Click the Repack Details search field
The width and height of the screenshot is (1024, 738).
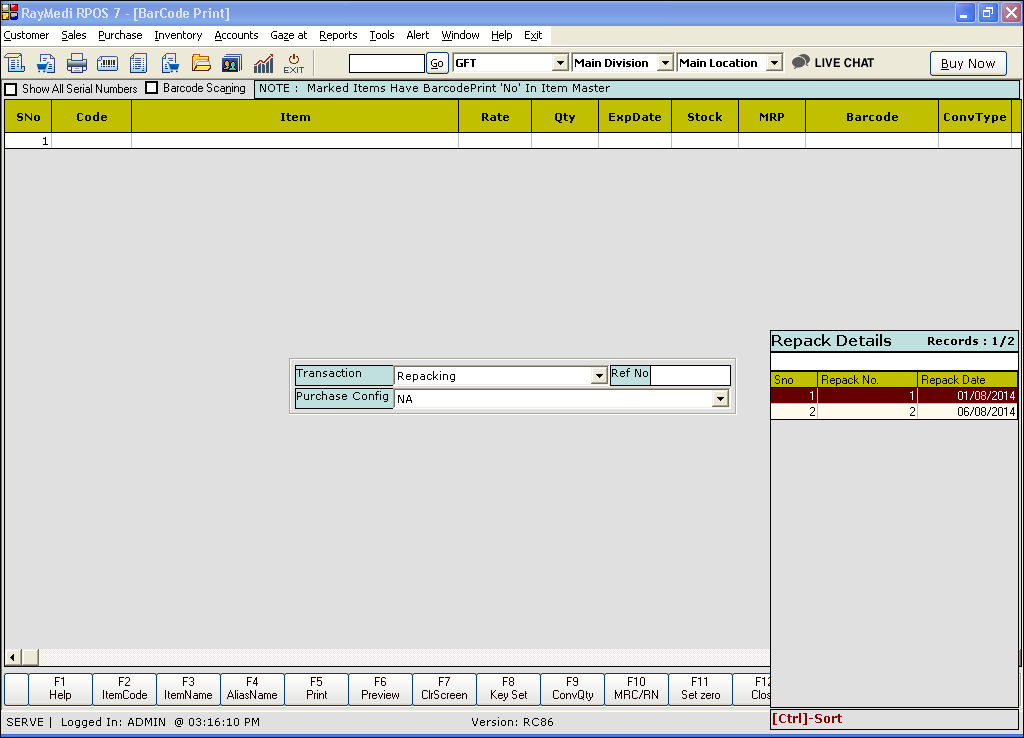point(893,361)
